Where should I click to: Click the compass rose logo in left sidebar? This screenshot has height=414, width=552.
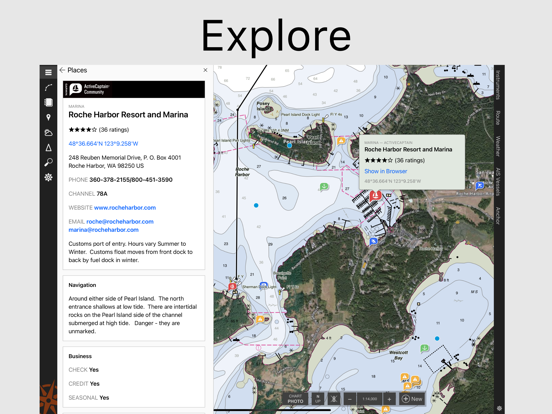click(48, 397)
